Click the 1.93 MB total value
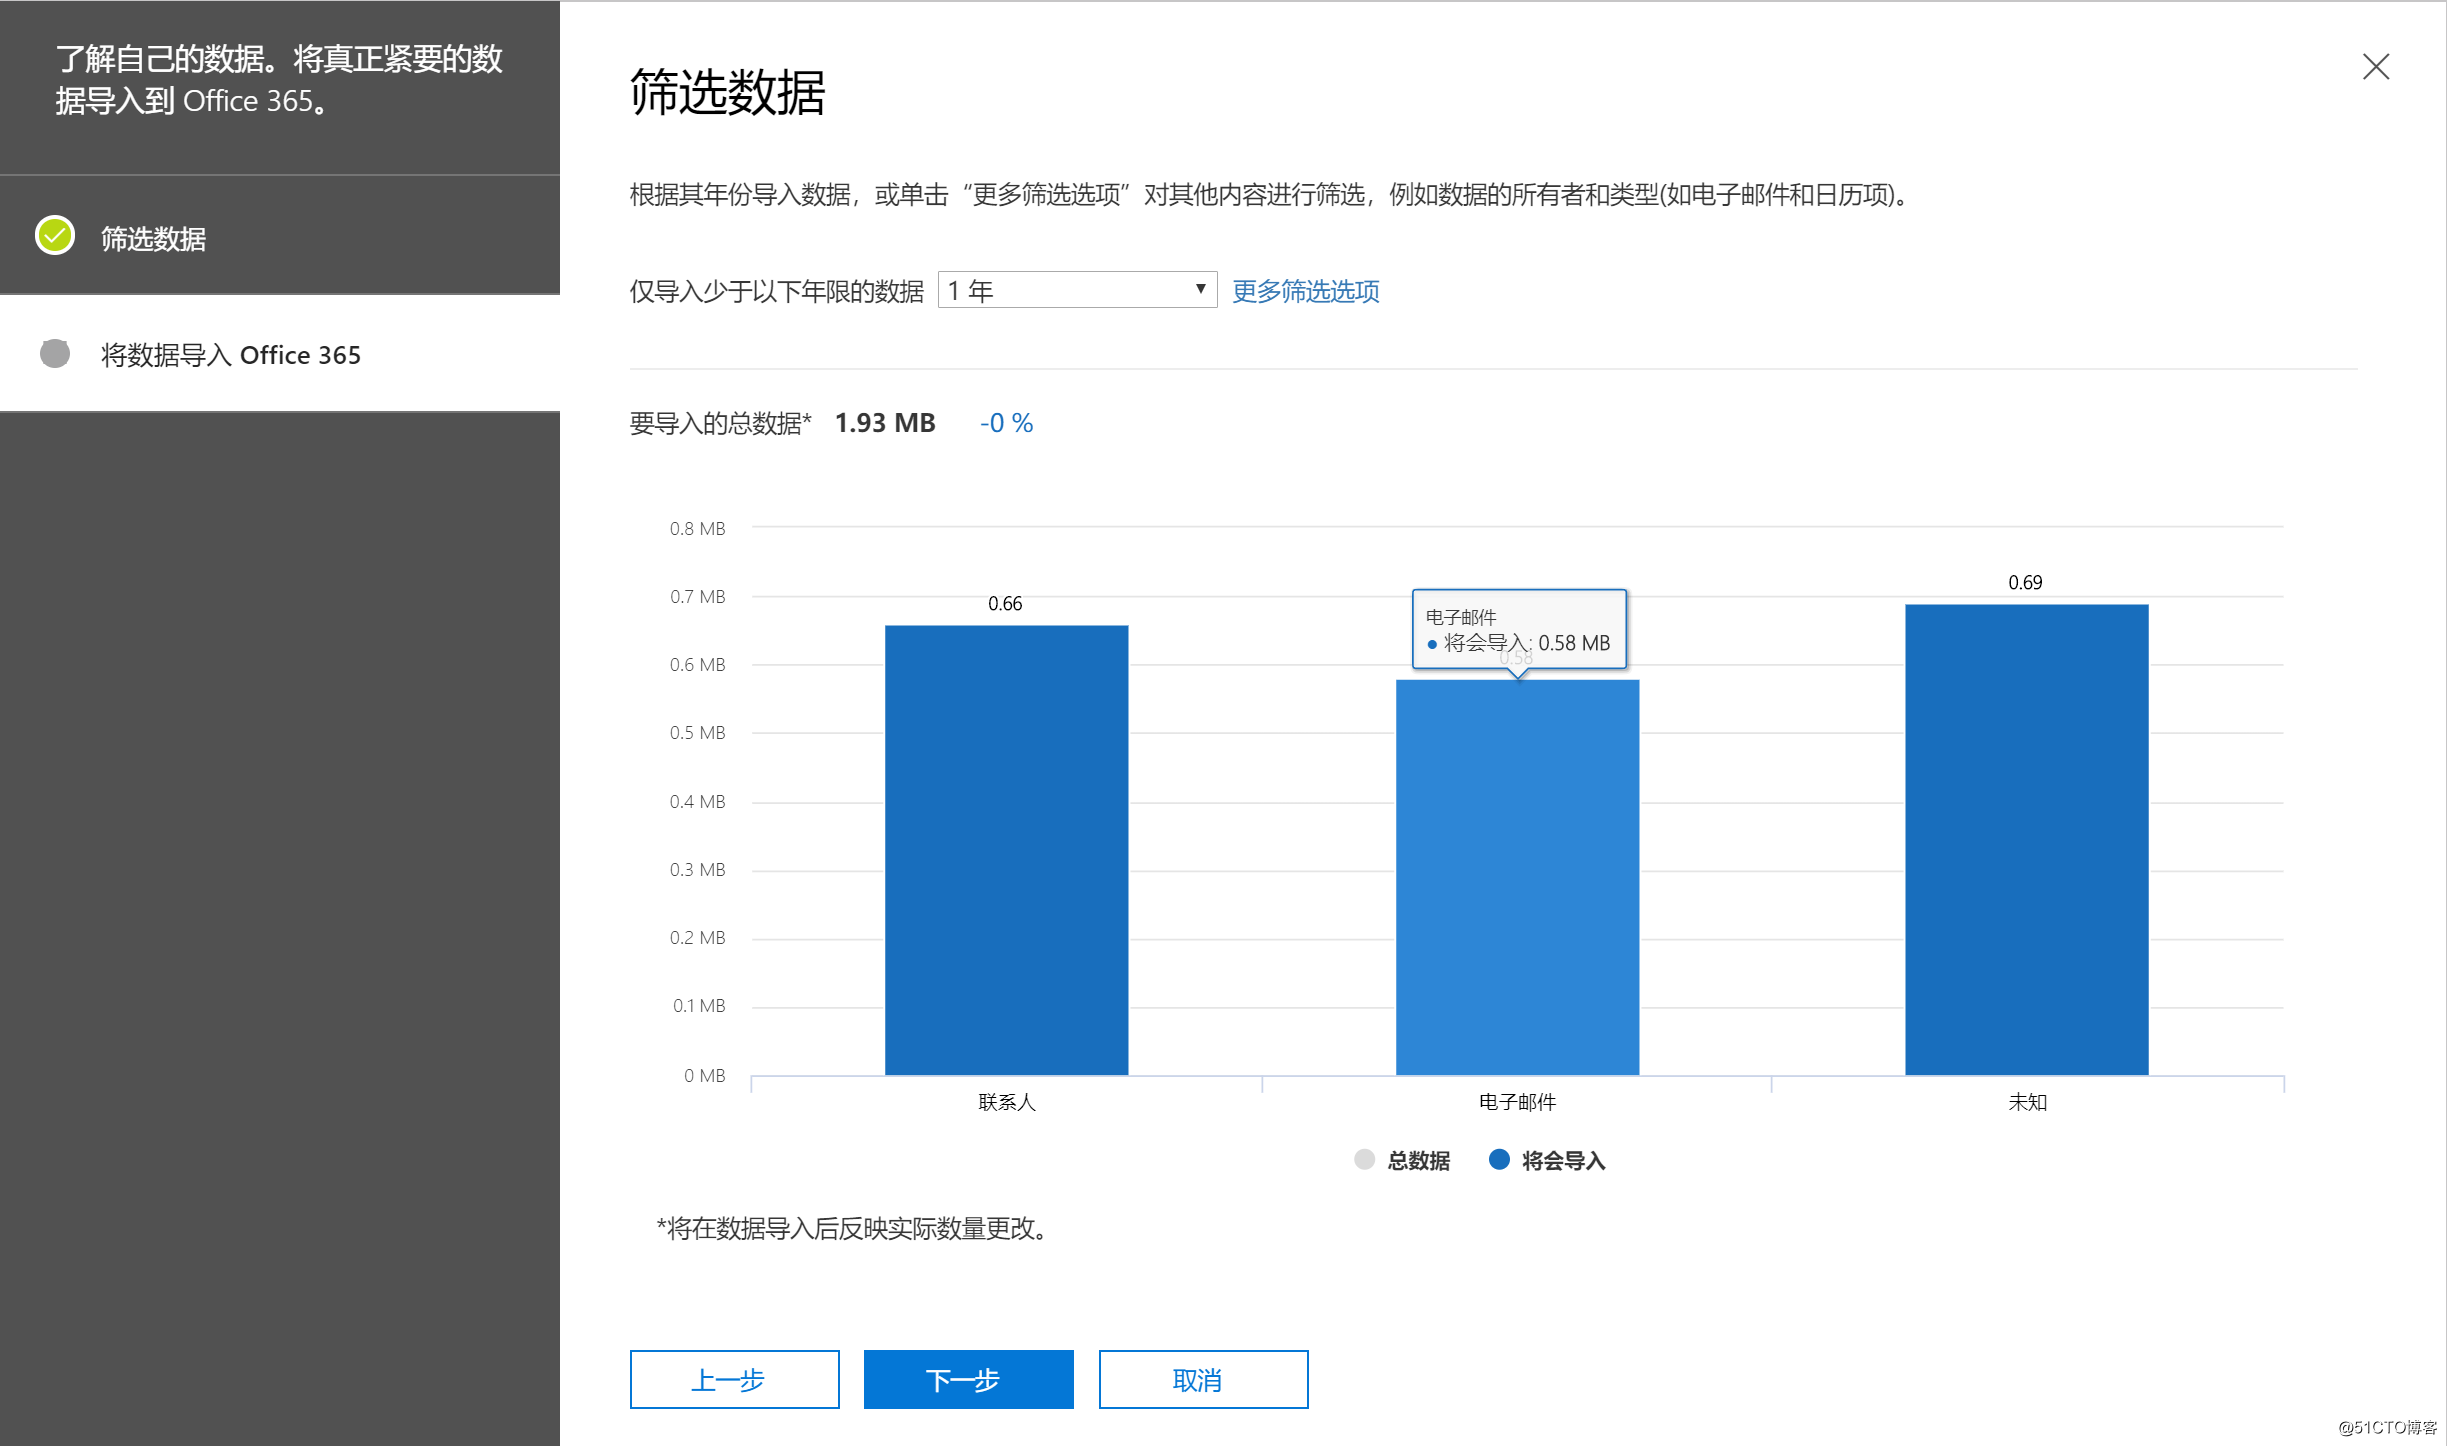This screenshot has height=1446, width=2447. pos(885,423)
